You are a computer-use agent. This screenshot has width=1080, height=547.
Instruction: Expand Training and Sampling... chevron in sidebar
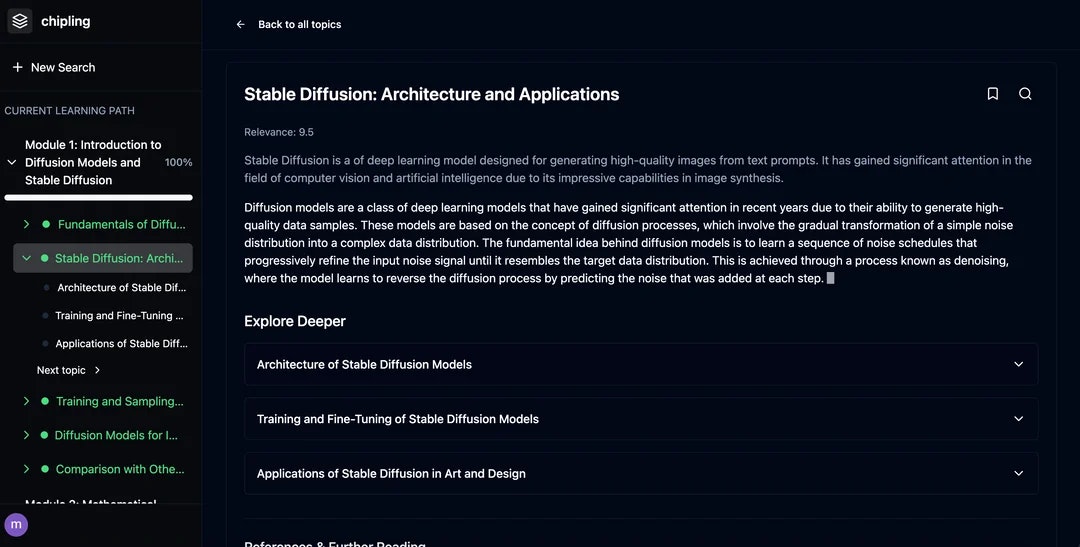point(26,401)
